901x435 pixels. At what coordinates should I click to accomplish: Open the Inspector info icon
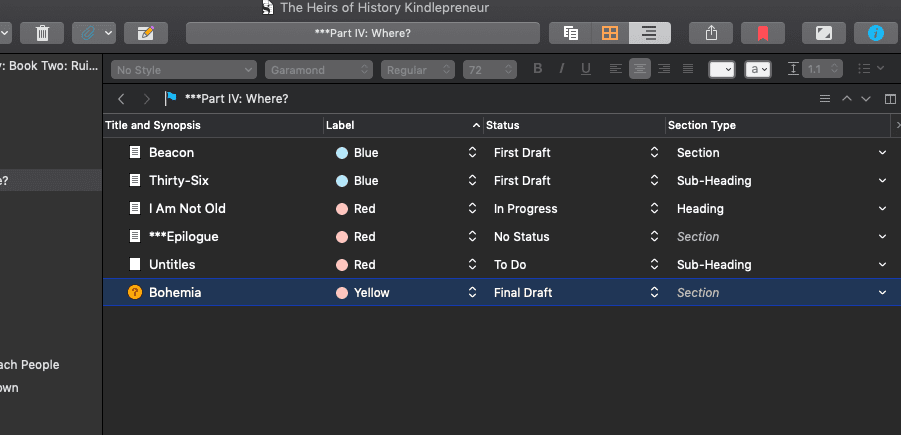876,33
